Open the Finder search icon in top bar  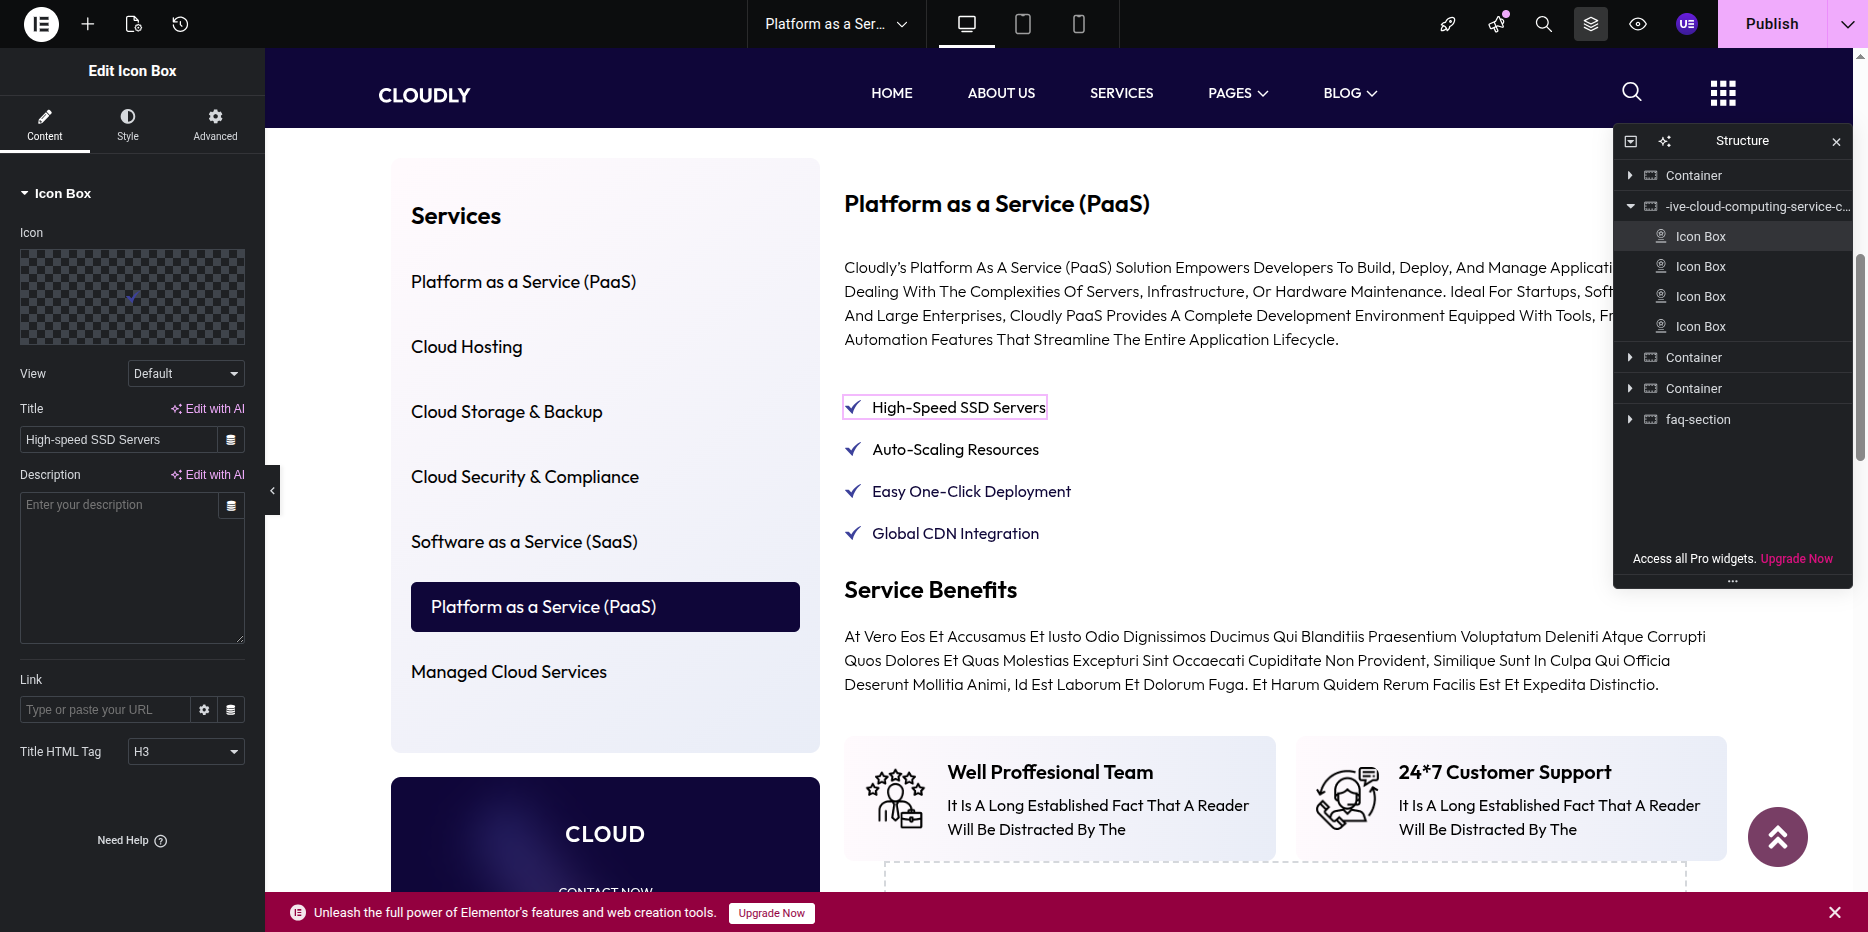[1544, 24]
